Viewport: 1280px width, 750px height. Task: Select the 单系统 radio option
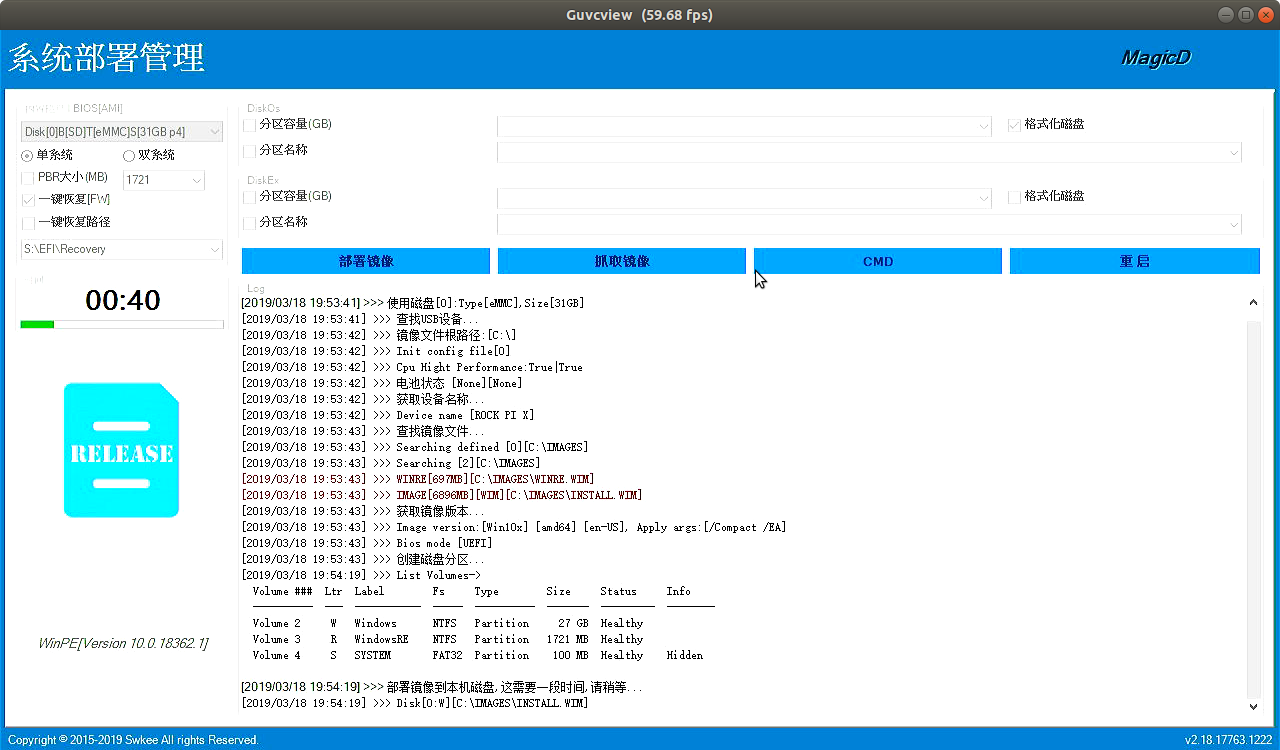pos(27,156)
